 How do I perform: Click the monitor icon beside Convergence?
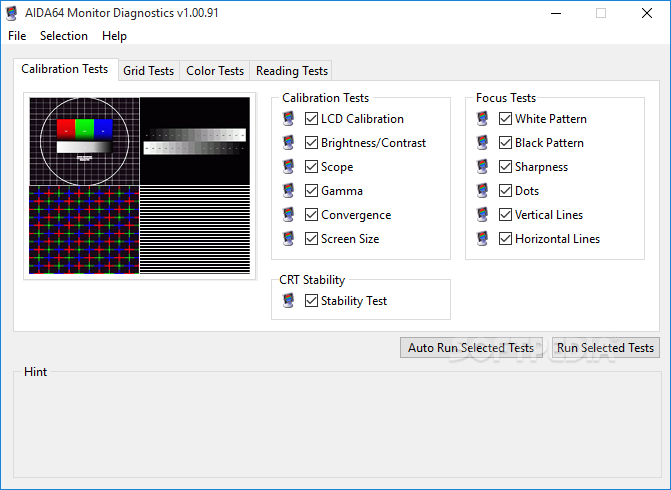(x=289, y=214)
